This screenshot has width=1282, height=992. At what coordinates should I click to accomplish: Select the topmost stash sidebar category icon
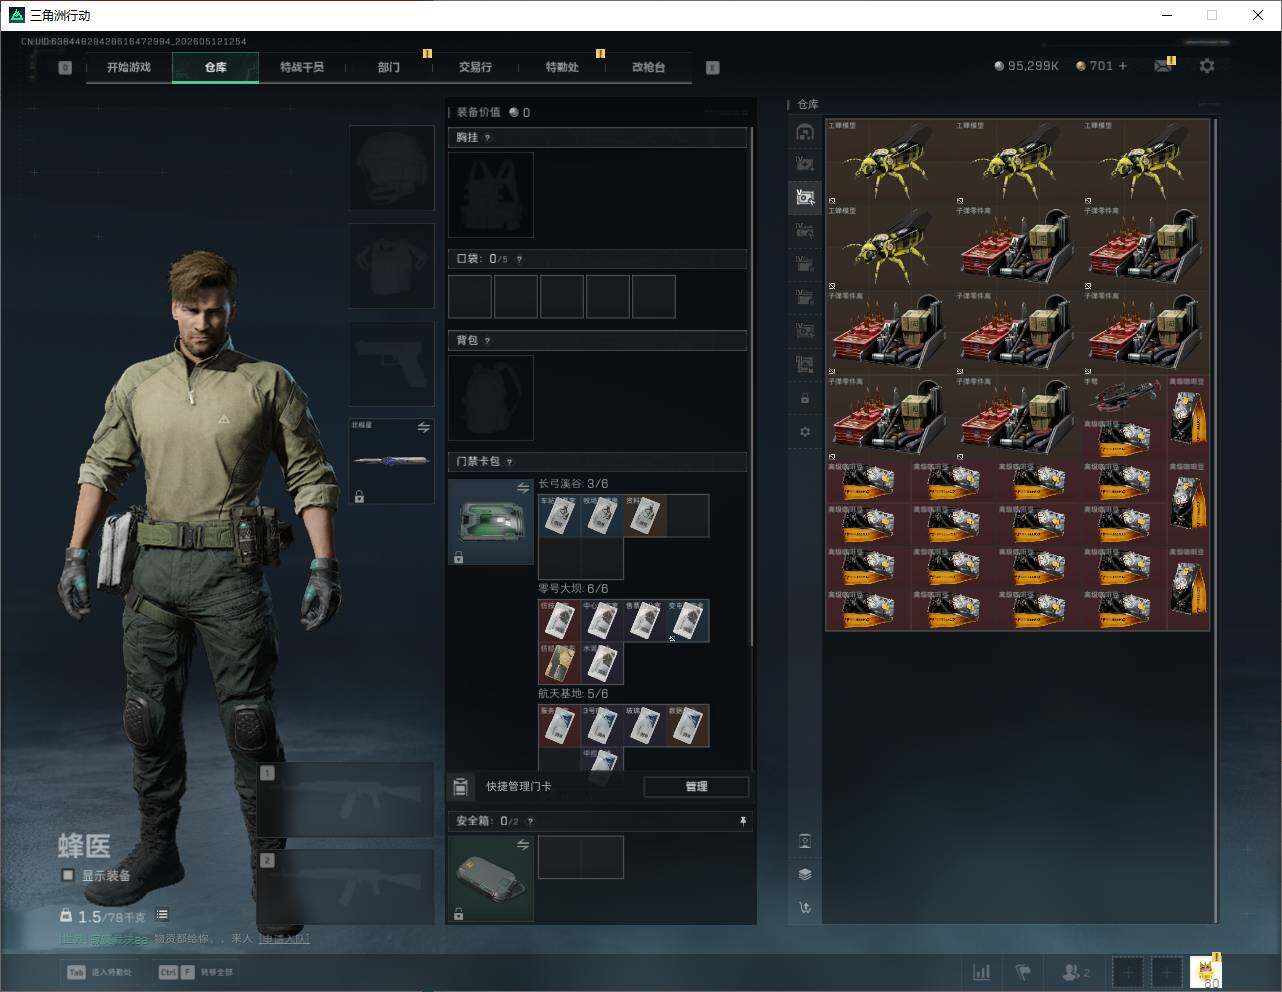[805, 132]
